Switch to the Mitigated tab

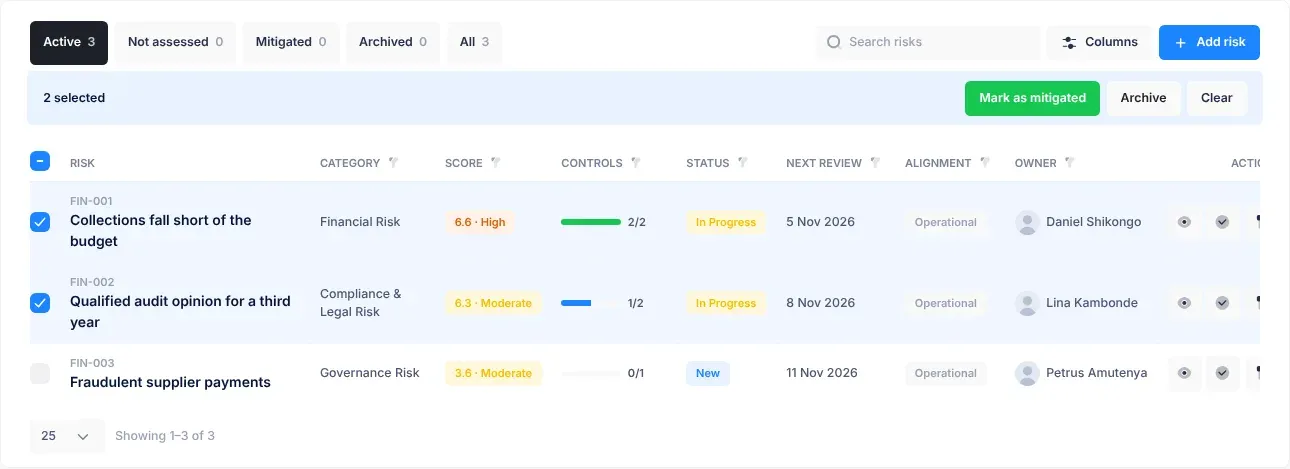(291, 42)
